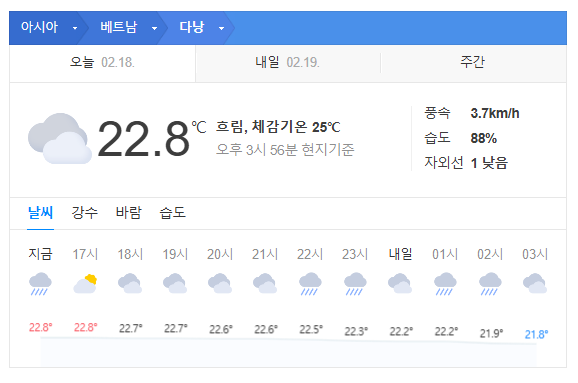Click the cloudy icon under 19시
This screenshot has width=578, height=383.
click(x=175, y=283)
